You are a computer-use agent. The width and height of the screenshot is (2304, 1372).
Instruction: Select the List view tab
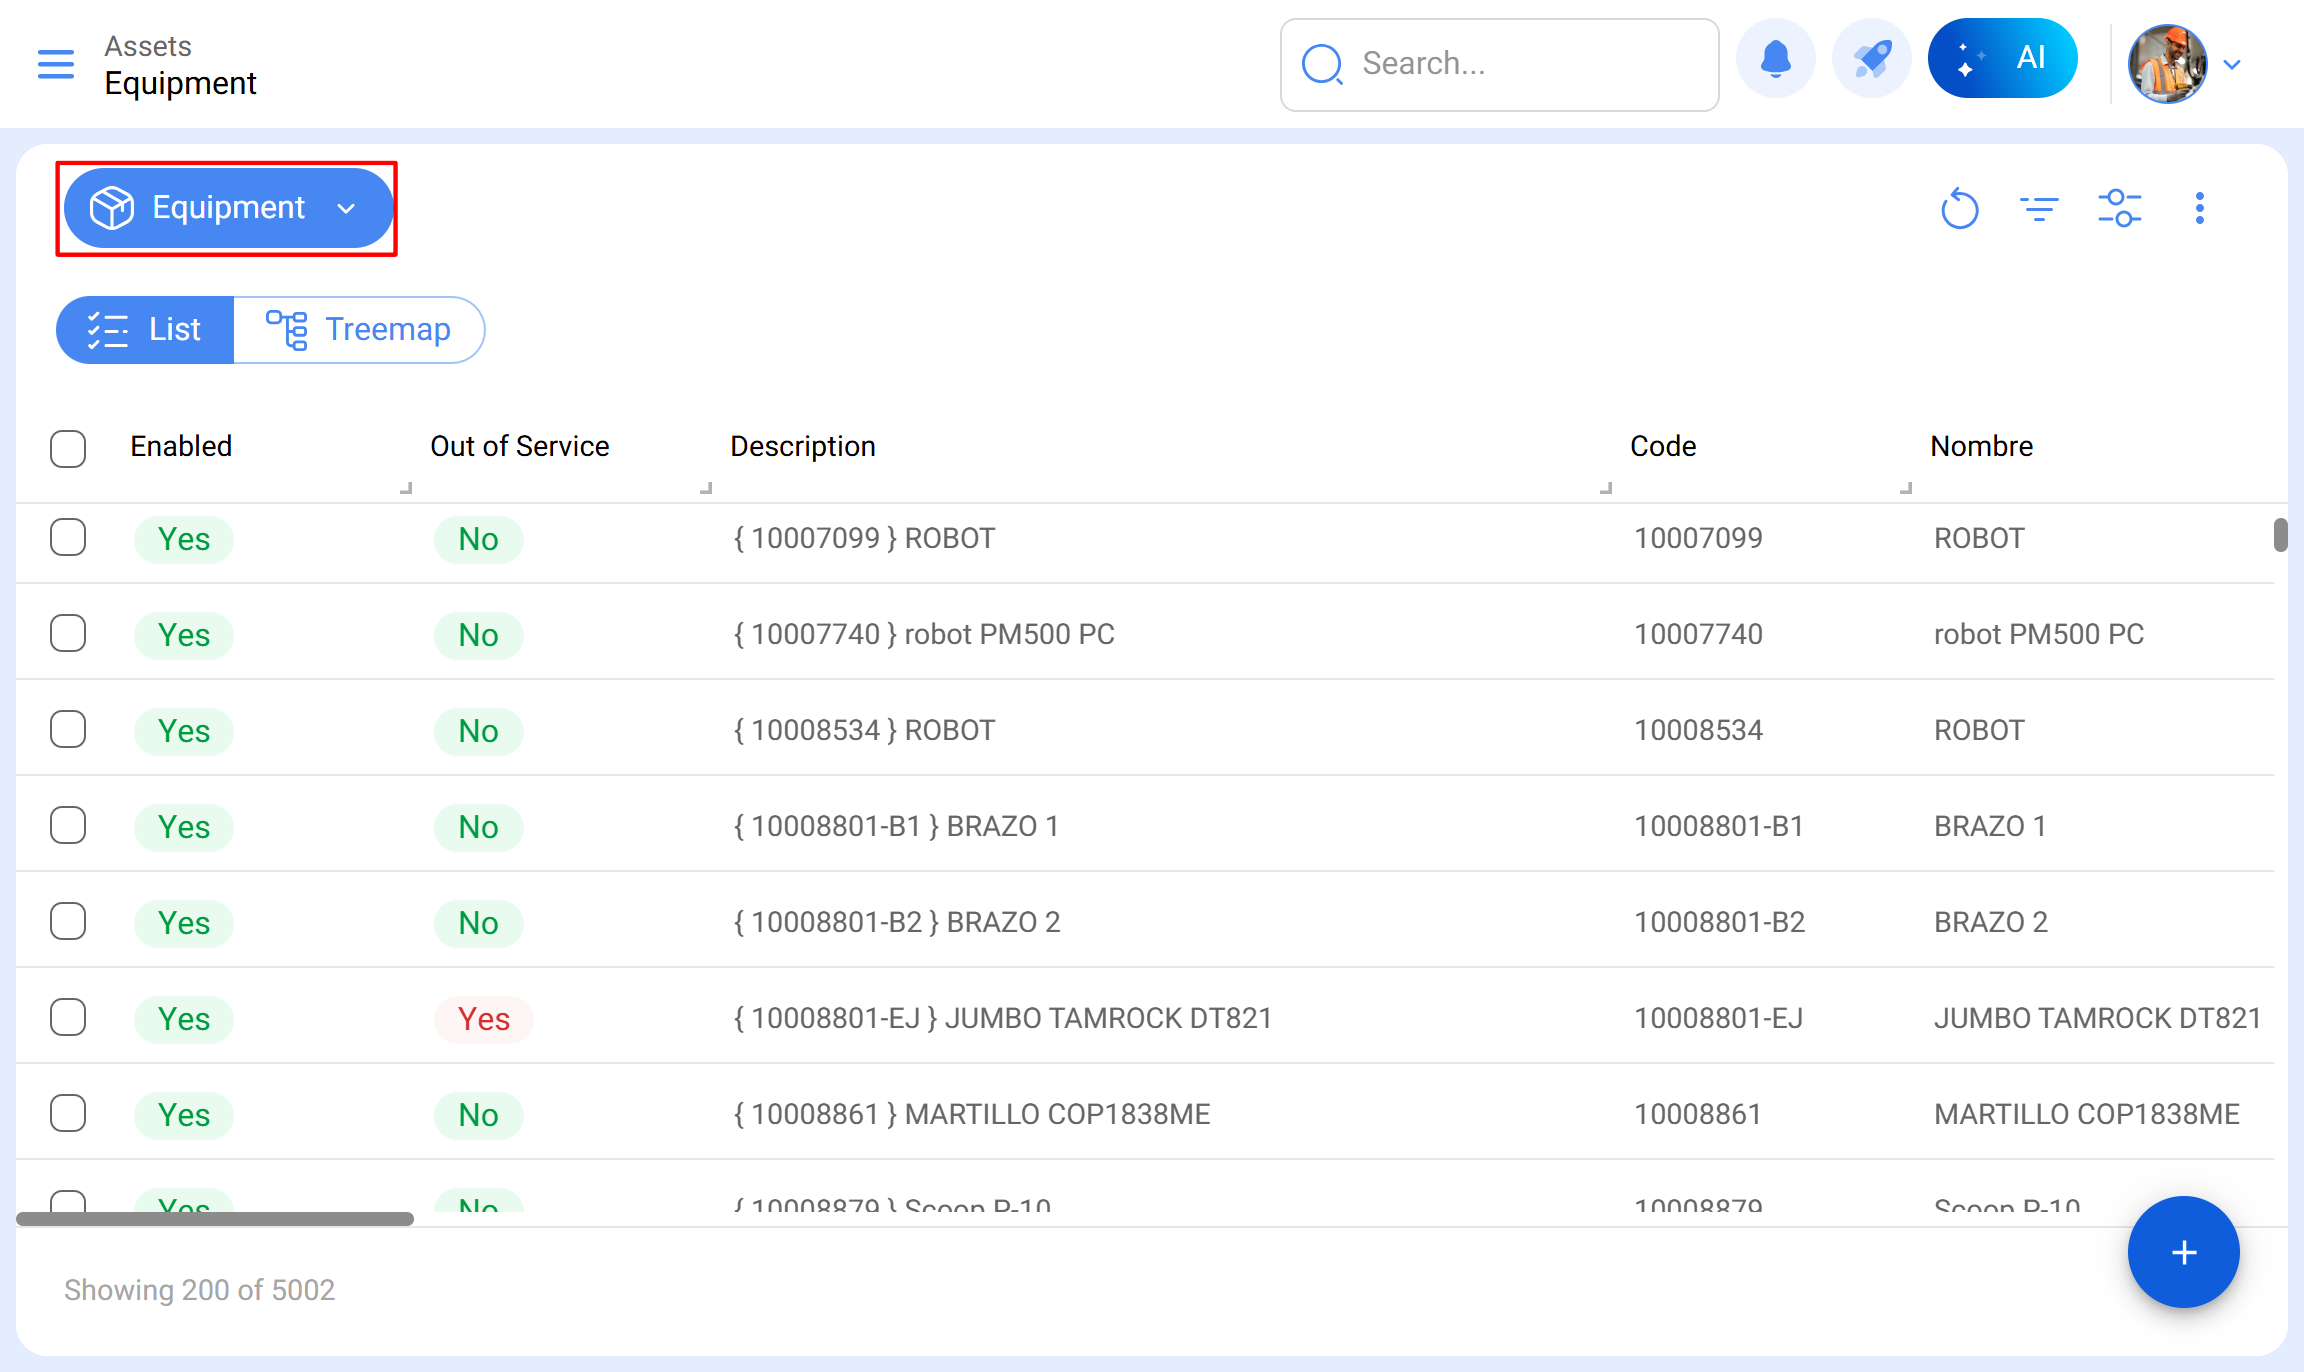pyautogui.click(x=145, y=330)
